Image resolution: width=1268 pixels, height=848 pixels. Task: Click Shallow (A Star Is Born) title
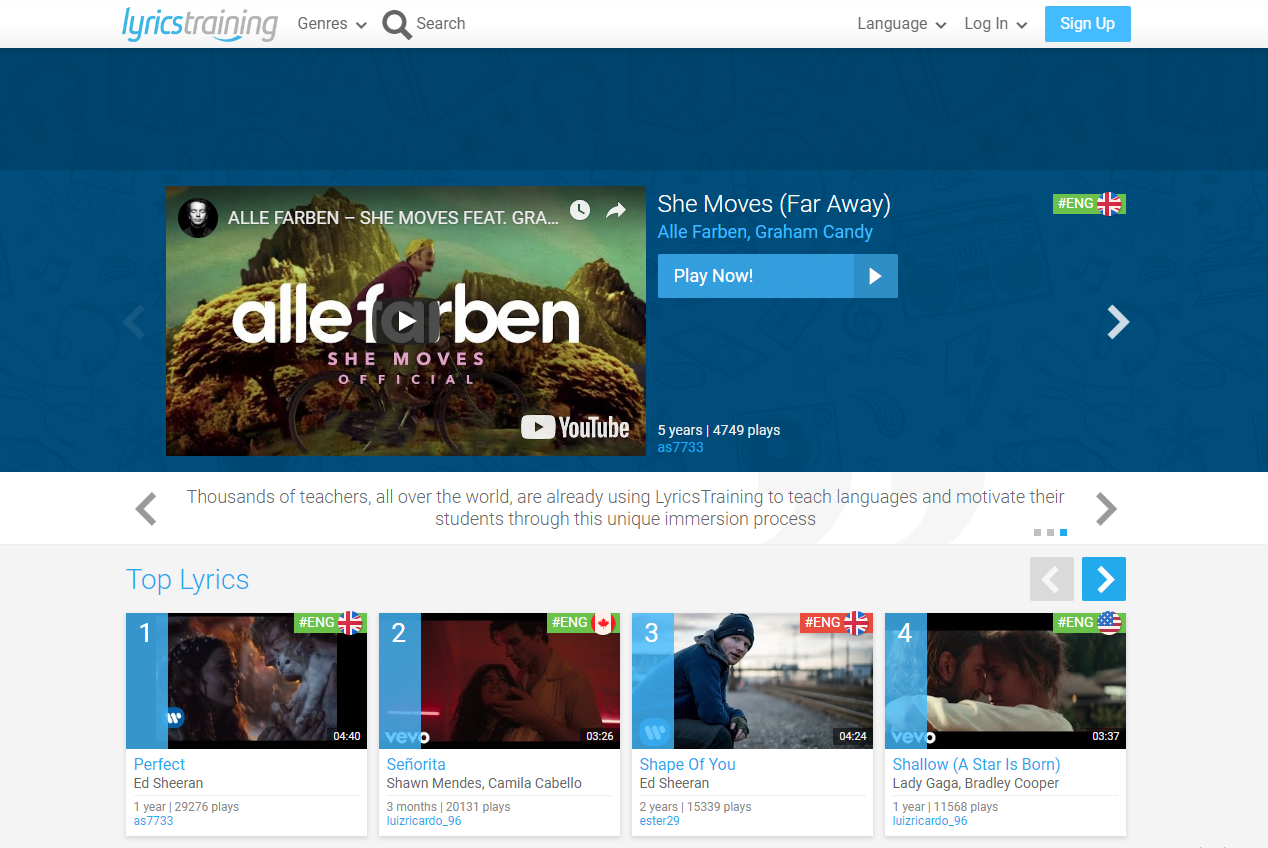tap(977, 764)
